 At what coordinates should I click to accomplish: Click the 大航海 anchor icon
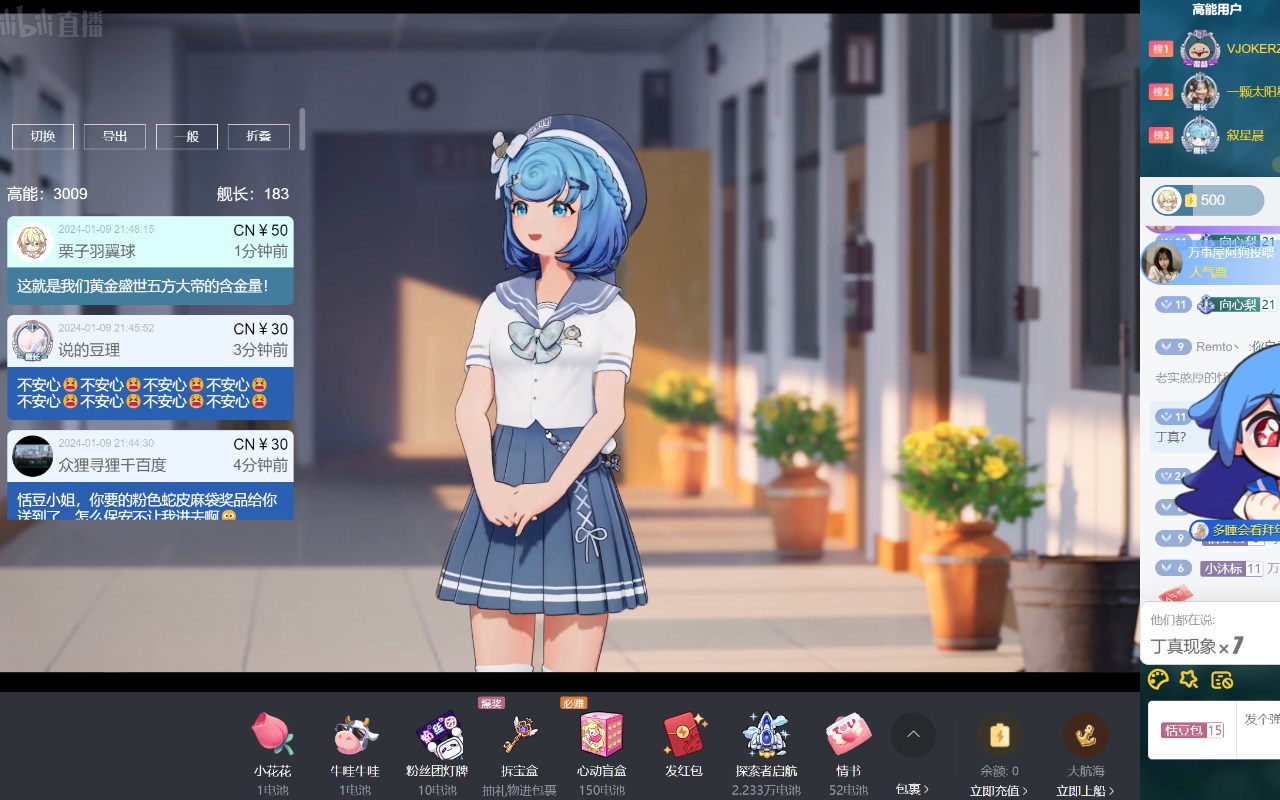1086,735
